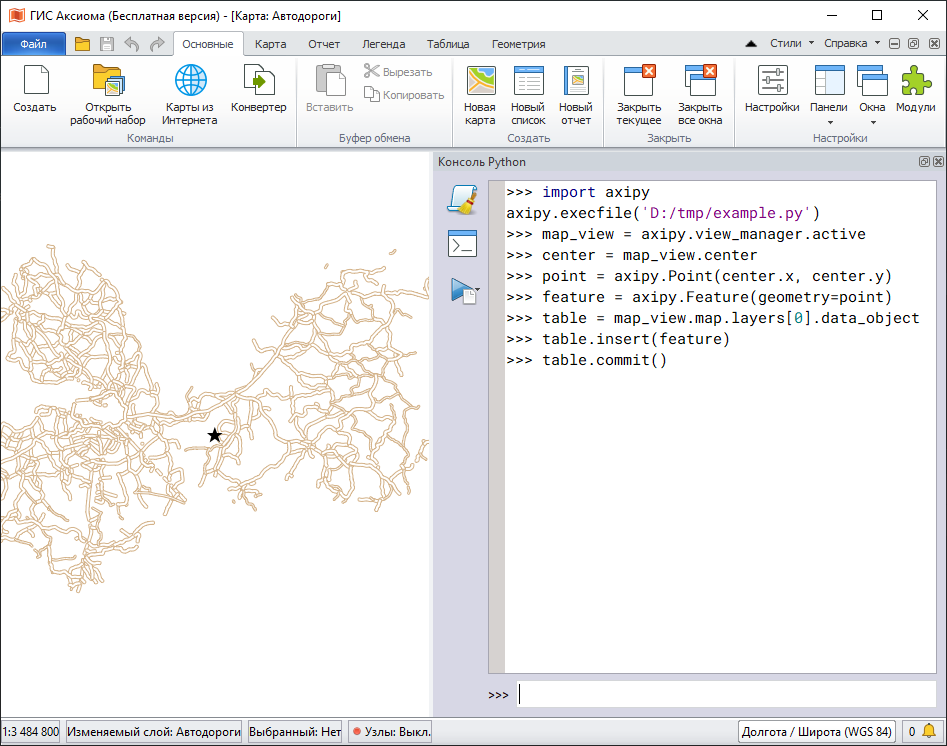The image size is (947, 746).
Task: Switch to the Geometry ribbon tab
Action: tap(518, 44)
